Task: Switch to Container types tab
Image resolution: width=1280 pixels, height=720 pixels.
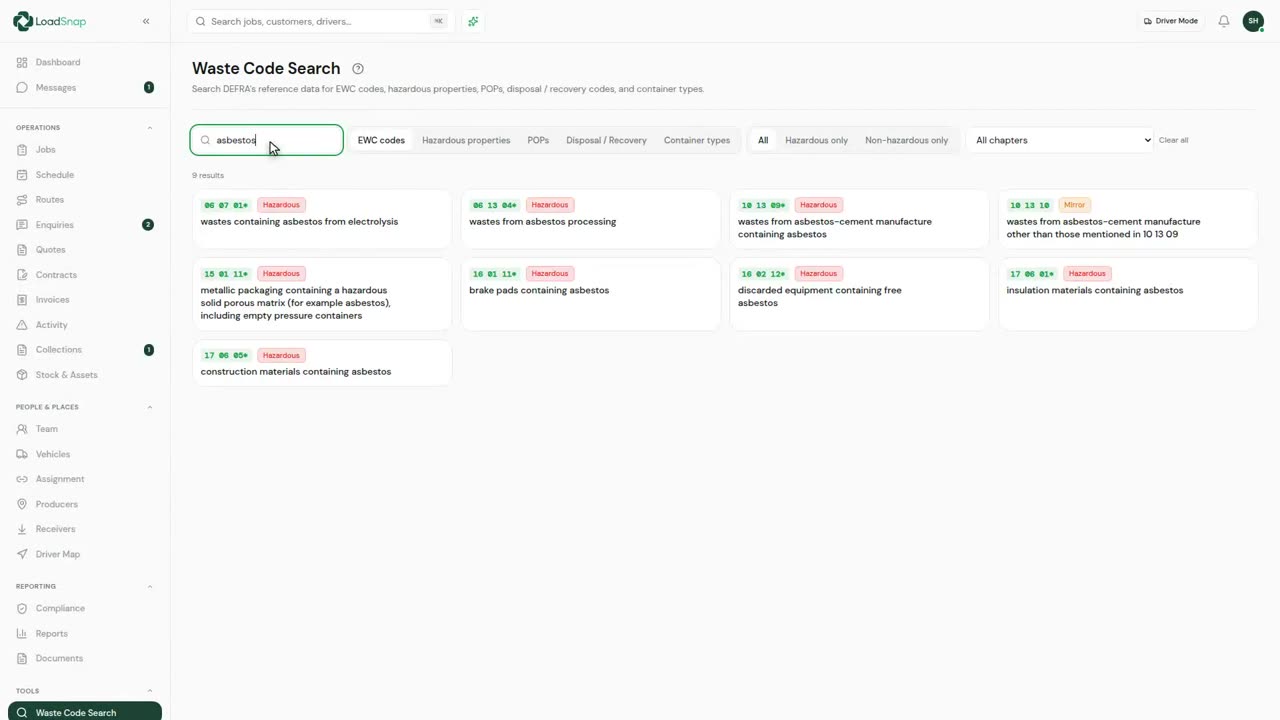Action: [x=697, y=140]
